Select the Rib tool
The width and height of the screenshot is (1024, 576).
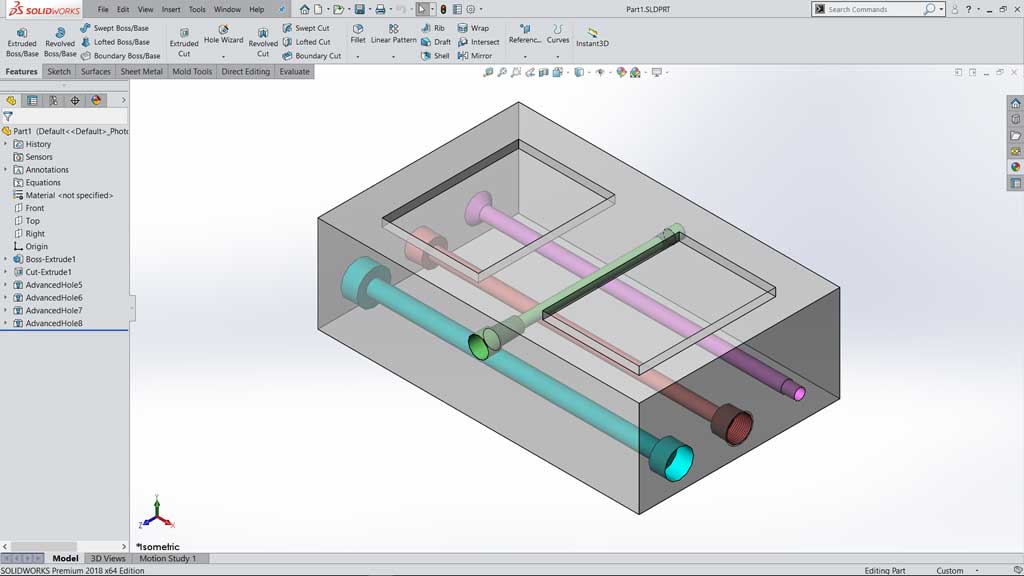434,28
